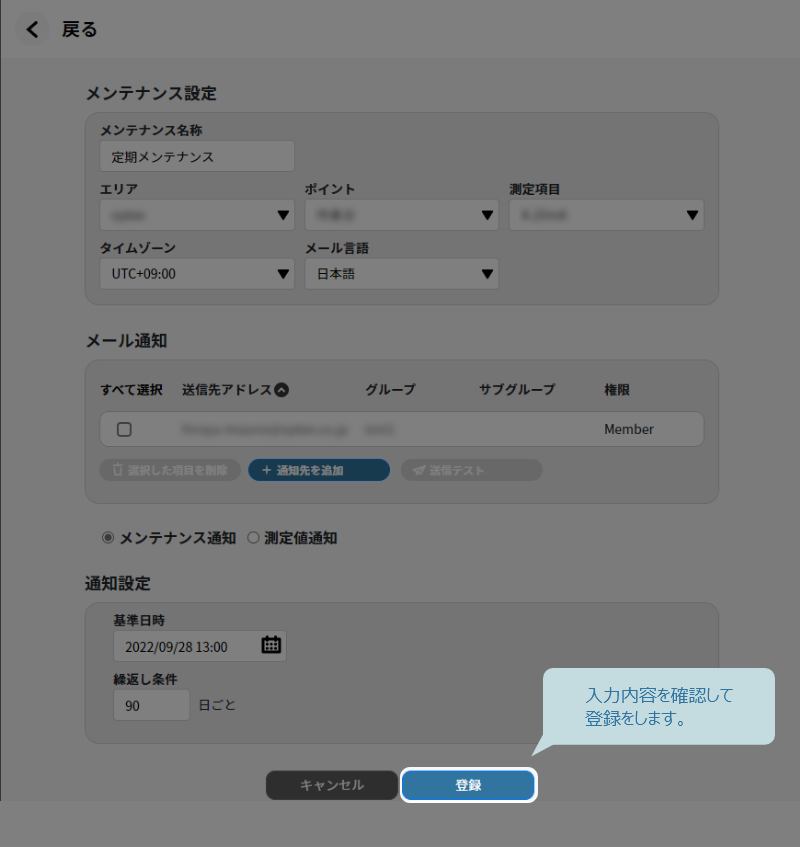Sort by the 送信先アドレス arrow icon

pyautogui.click(x=281, y=389)
